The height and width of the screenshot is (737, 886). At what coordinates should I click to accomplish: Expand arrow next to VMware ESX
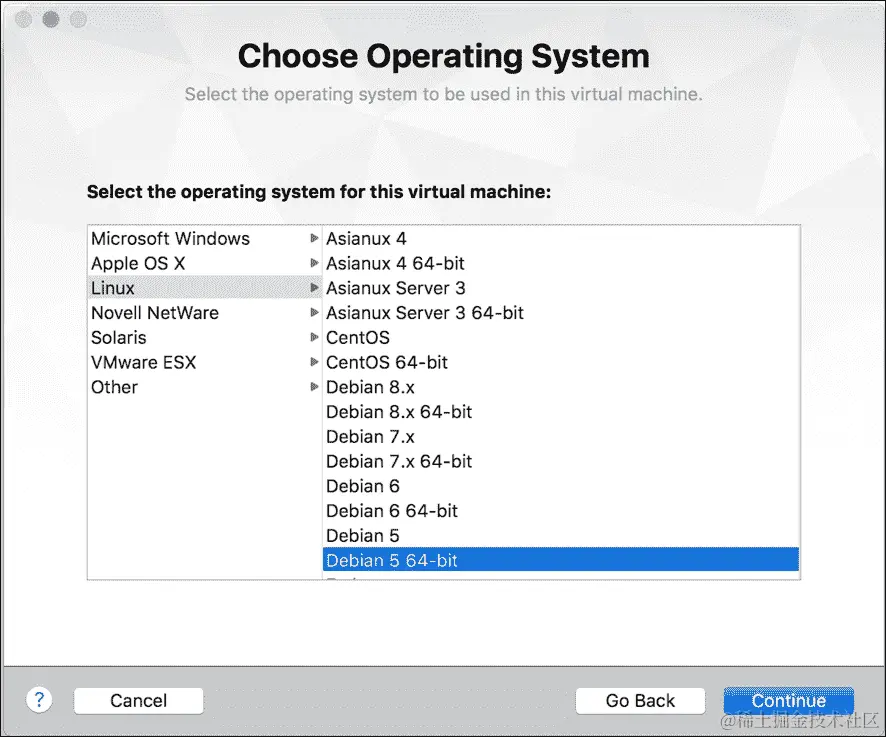(x=315, y=362)
